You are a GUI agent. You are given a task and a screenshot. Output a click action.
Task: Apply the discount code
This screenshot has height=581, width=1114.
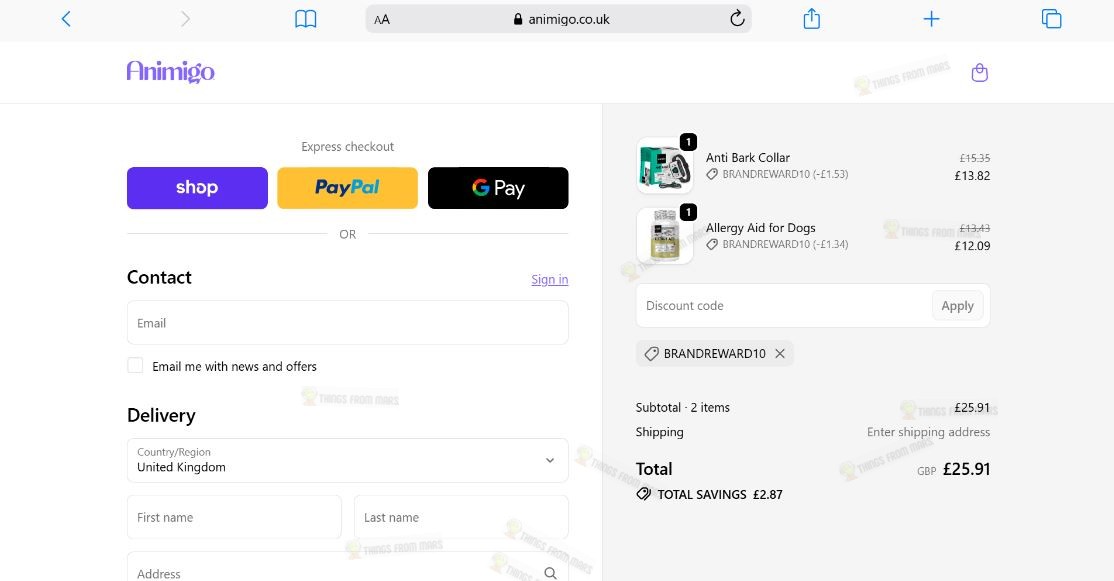[958, 305]
